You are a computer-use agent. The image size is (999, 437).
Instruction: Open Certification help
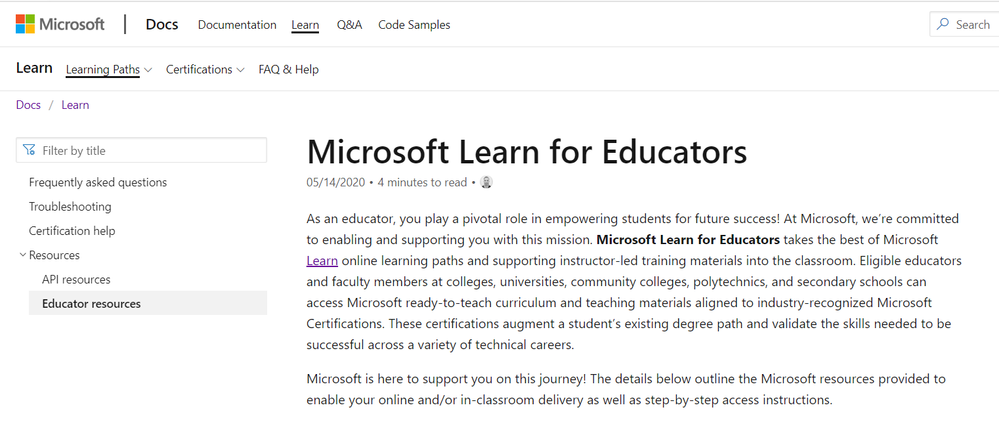pyautogui.click(x=72, y=231)
